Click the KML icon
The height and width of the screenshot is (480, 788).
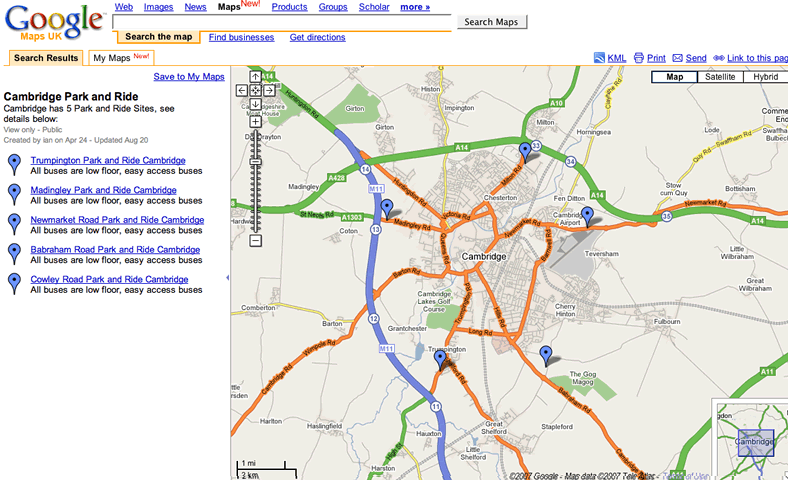[x=599, y=58]
